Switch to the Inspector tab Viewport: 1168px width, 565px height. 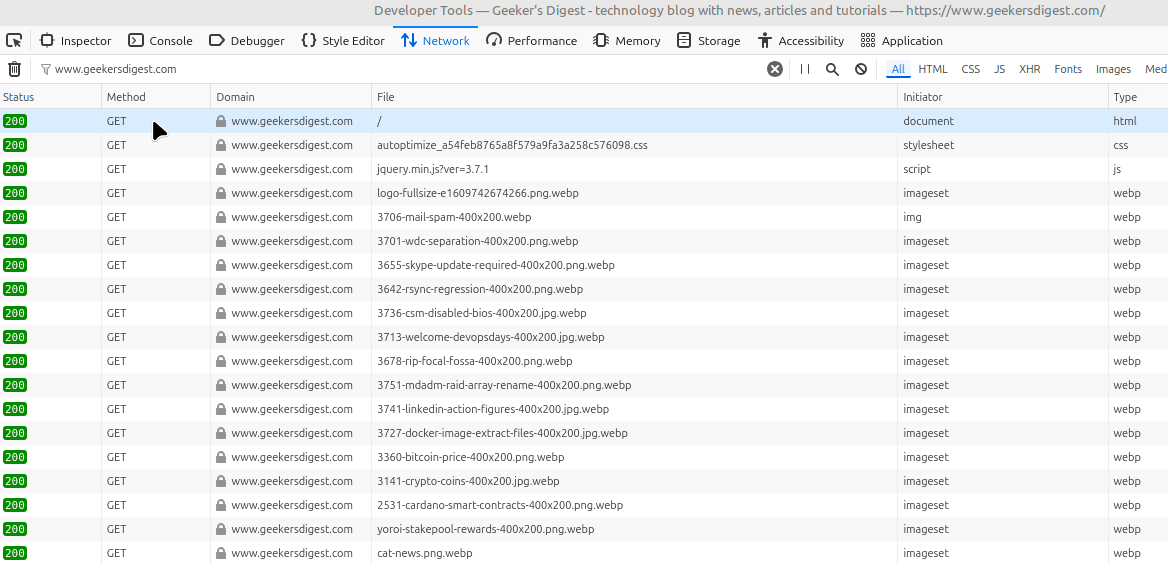[76, 41]
